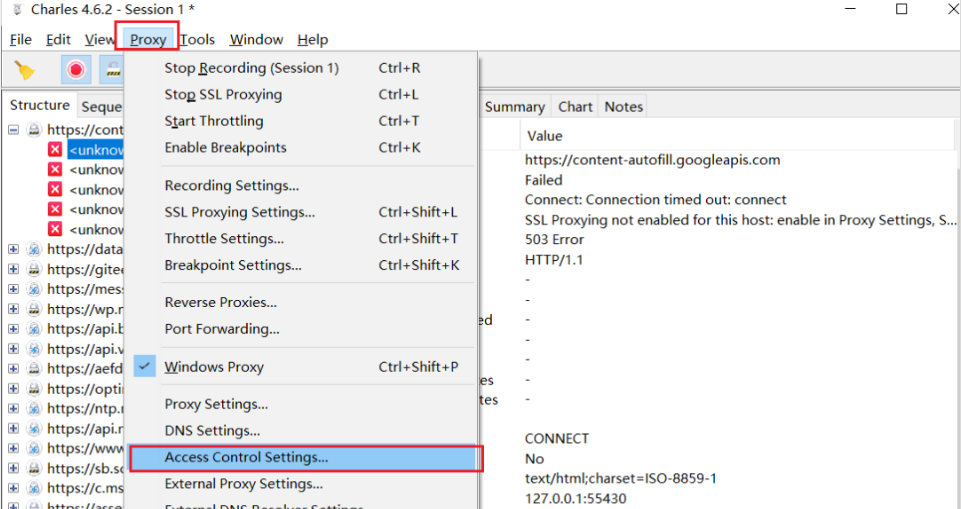Select the 'Failed' status value
The width and height of the screenshot is (961, 509).
pos(544,180)
